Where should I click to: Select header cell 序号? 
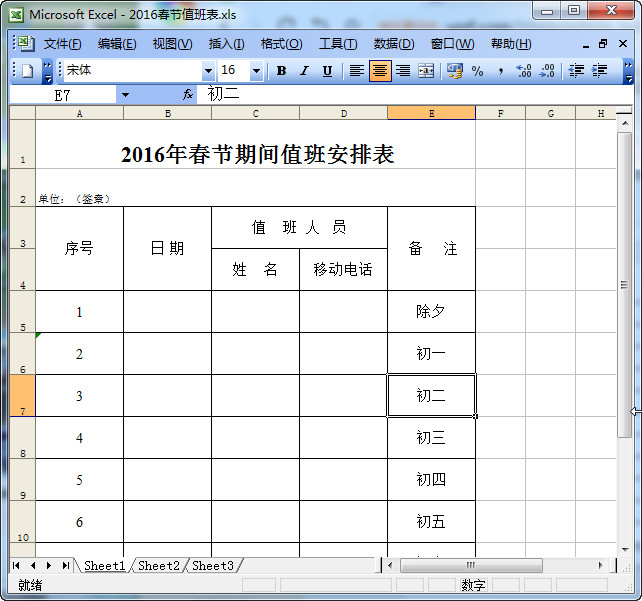[x=79, y=249]
